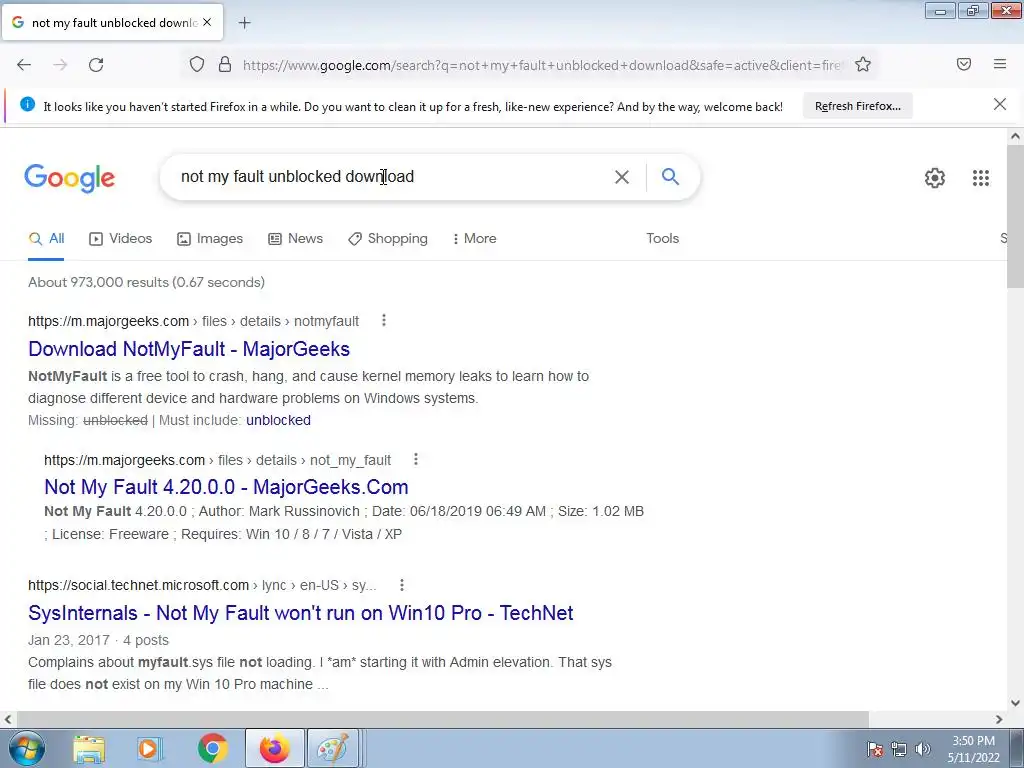
Task: Click the Firefox taskbar icon
Action: coord(274,748)
